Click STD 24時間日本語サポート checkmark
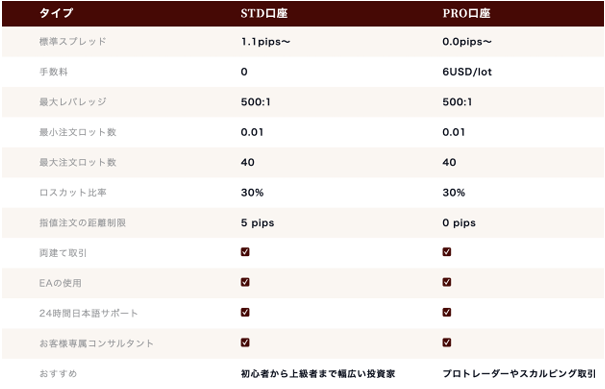The width and height of the screenshot is (605, 389). point(245,312)
